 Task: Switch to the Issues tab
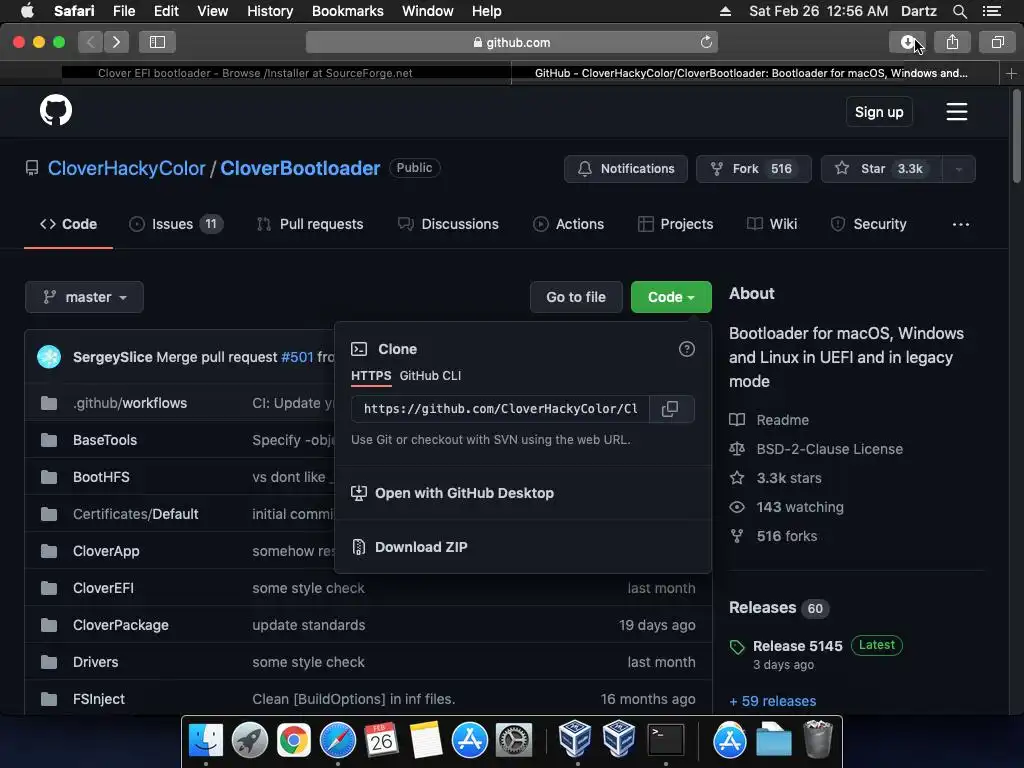pos(175,224)
